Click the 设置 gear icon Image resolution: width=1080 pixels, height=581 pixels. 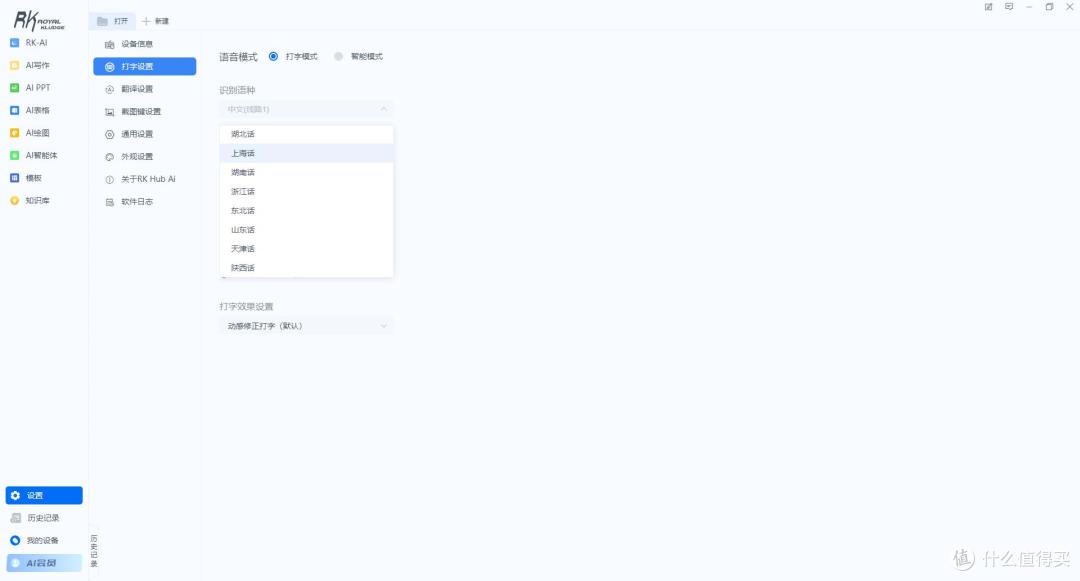[15, 496]
